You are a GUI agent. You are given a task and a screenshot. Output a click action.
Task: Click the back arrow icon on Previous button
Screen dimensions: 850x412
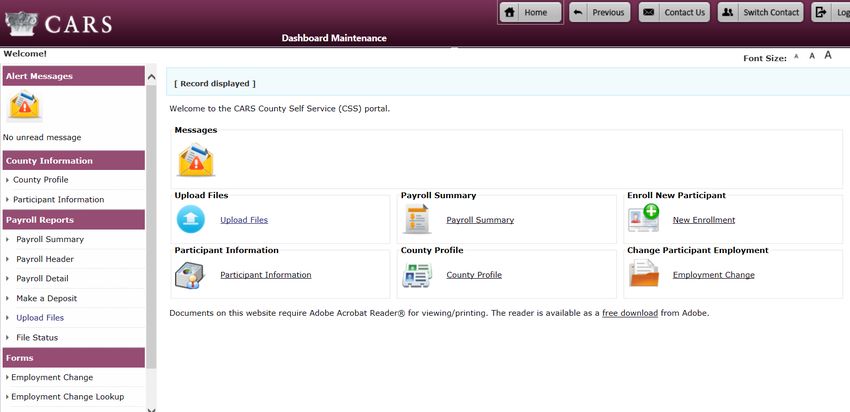click(578, 12)
